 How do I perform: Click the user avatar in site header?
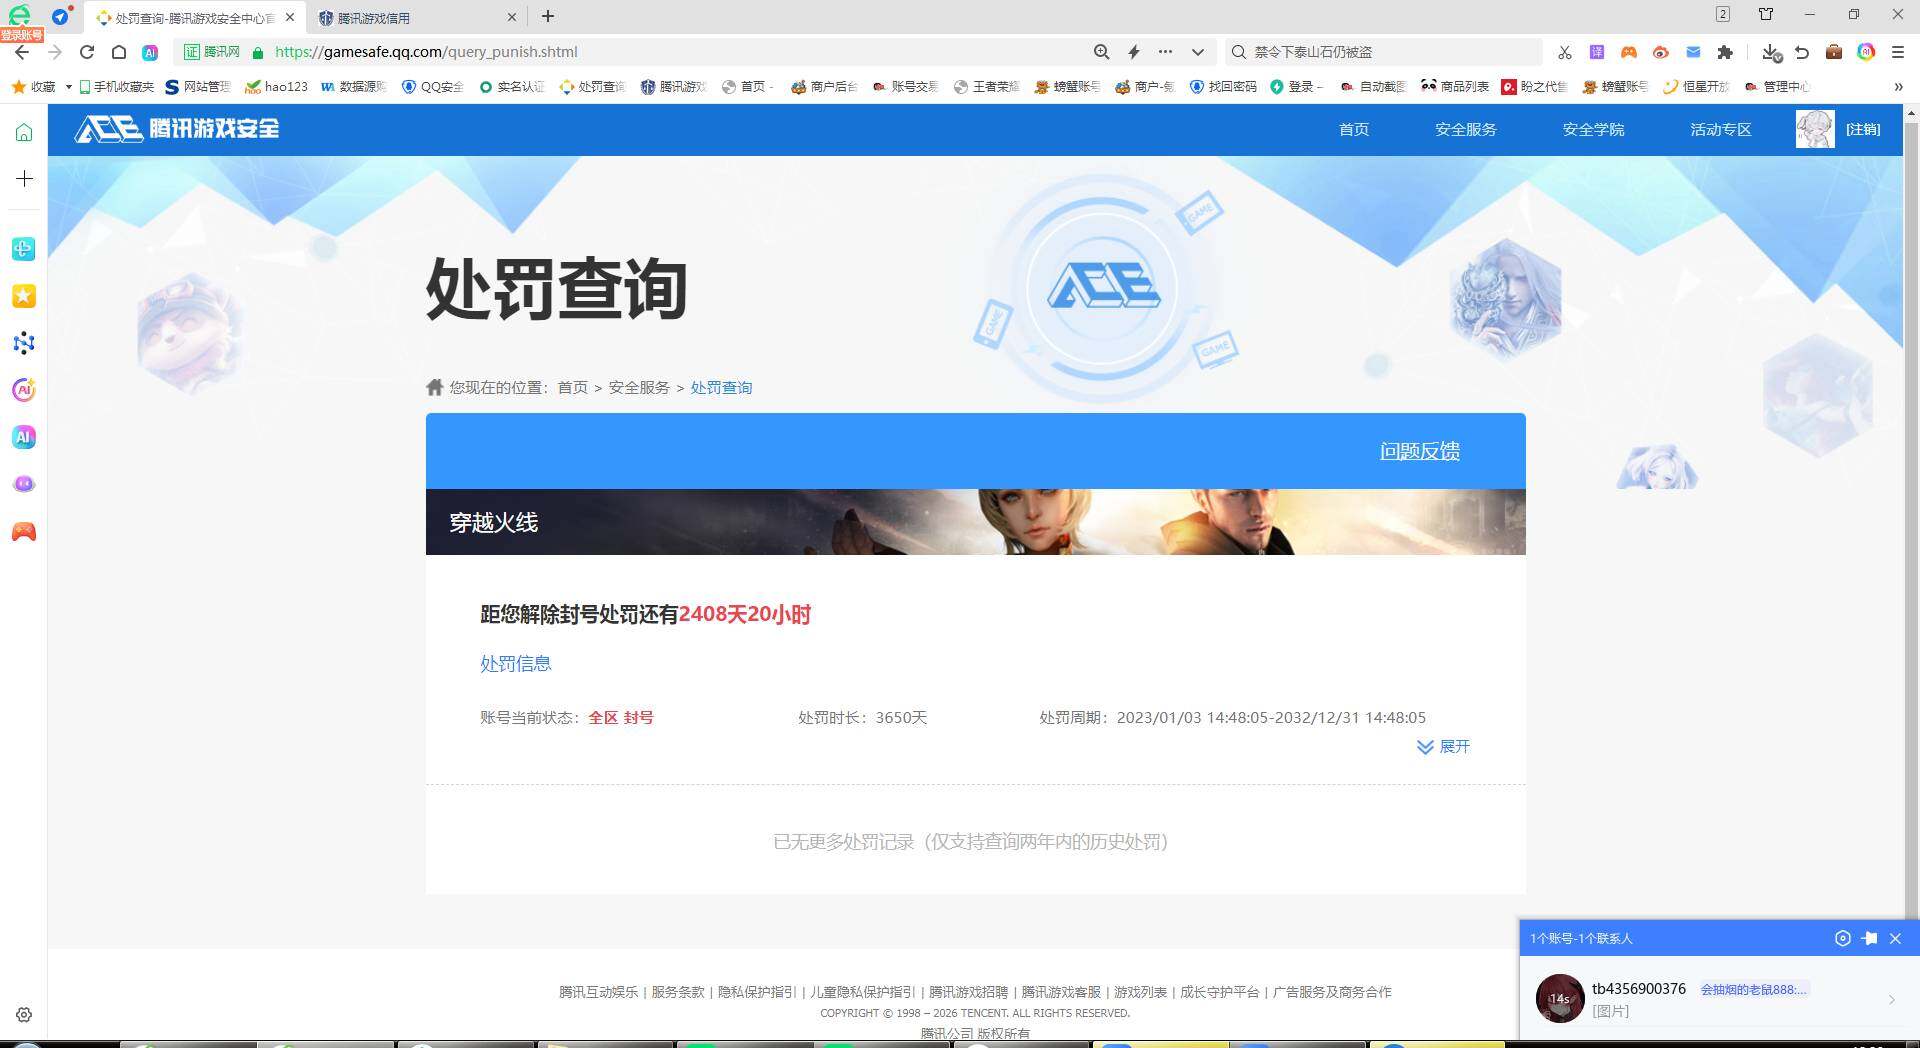pyautogui.click(x=1815, y=130)
